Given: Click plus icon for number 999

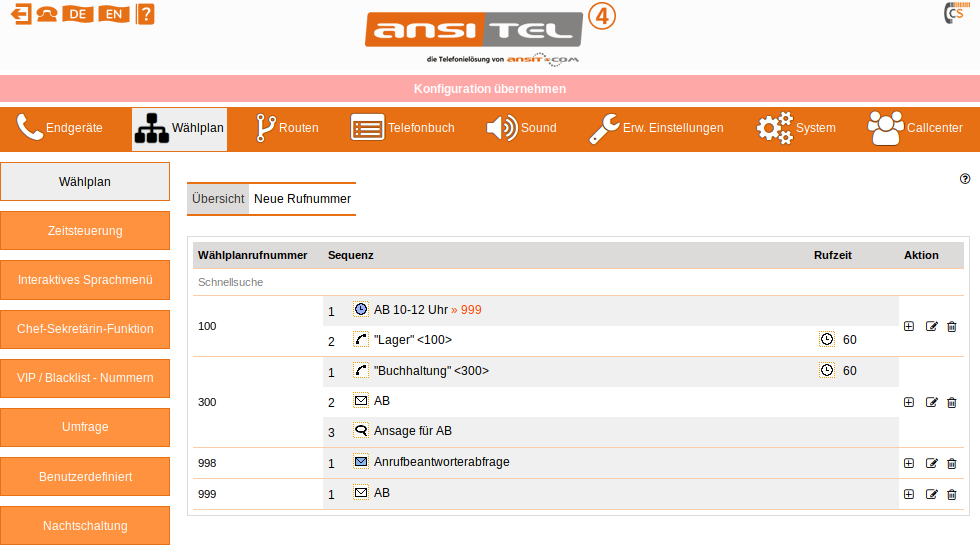Looking at the screenshot, I should [909, 494].
